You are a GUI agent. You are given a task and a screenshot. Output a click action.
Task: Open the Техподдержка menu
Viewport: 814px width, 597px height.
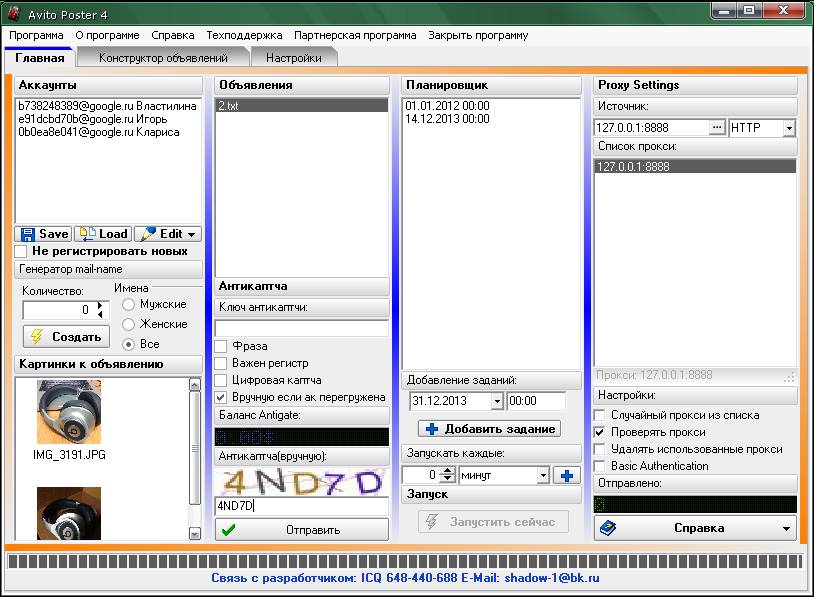pyautogui.click(x=245, y=35)
